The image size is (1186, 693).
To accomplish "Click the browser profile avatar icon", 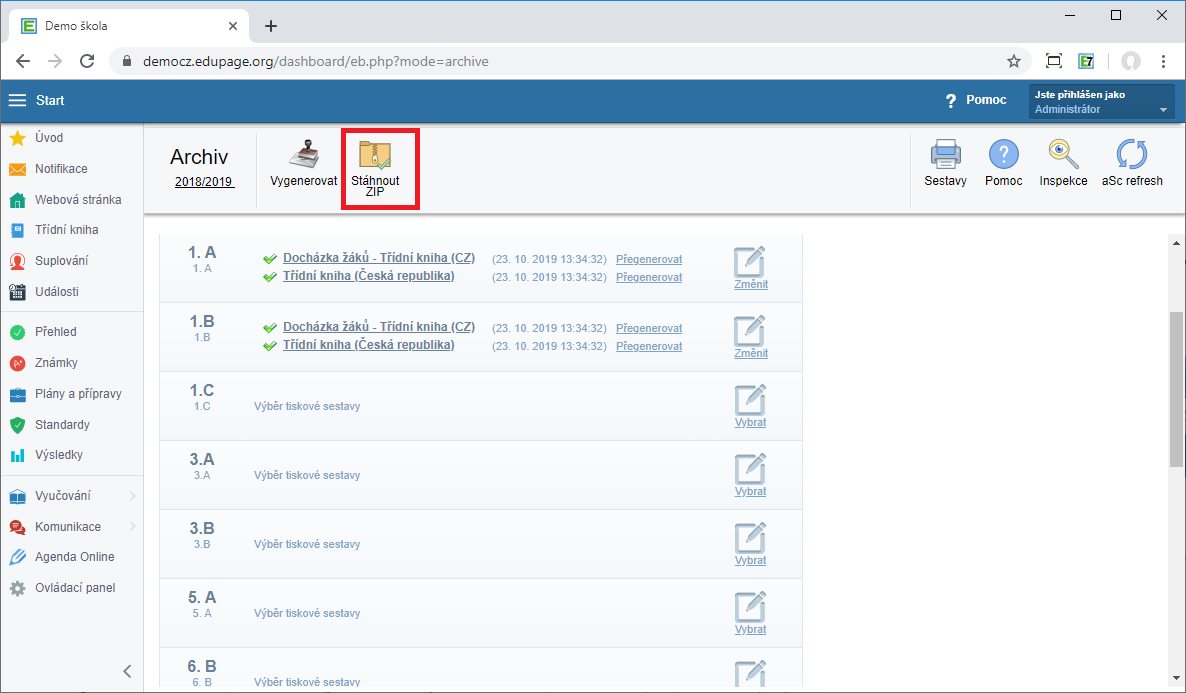I will (x=1131, y=61).
